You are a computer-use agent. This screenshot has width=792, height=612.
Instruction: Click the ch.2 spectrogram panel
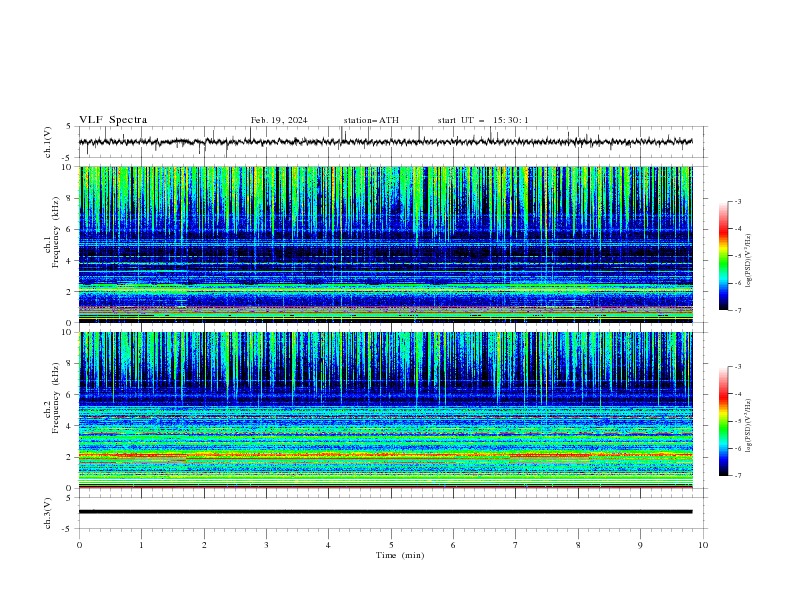pos(385,410)
